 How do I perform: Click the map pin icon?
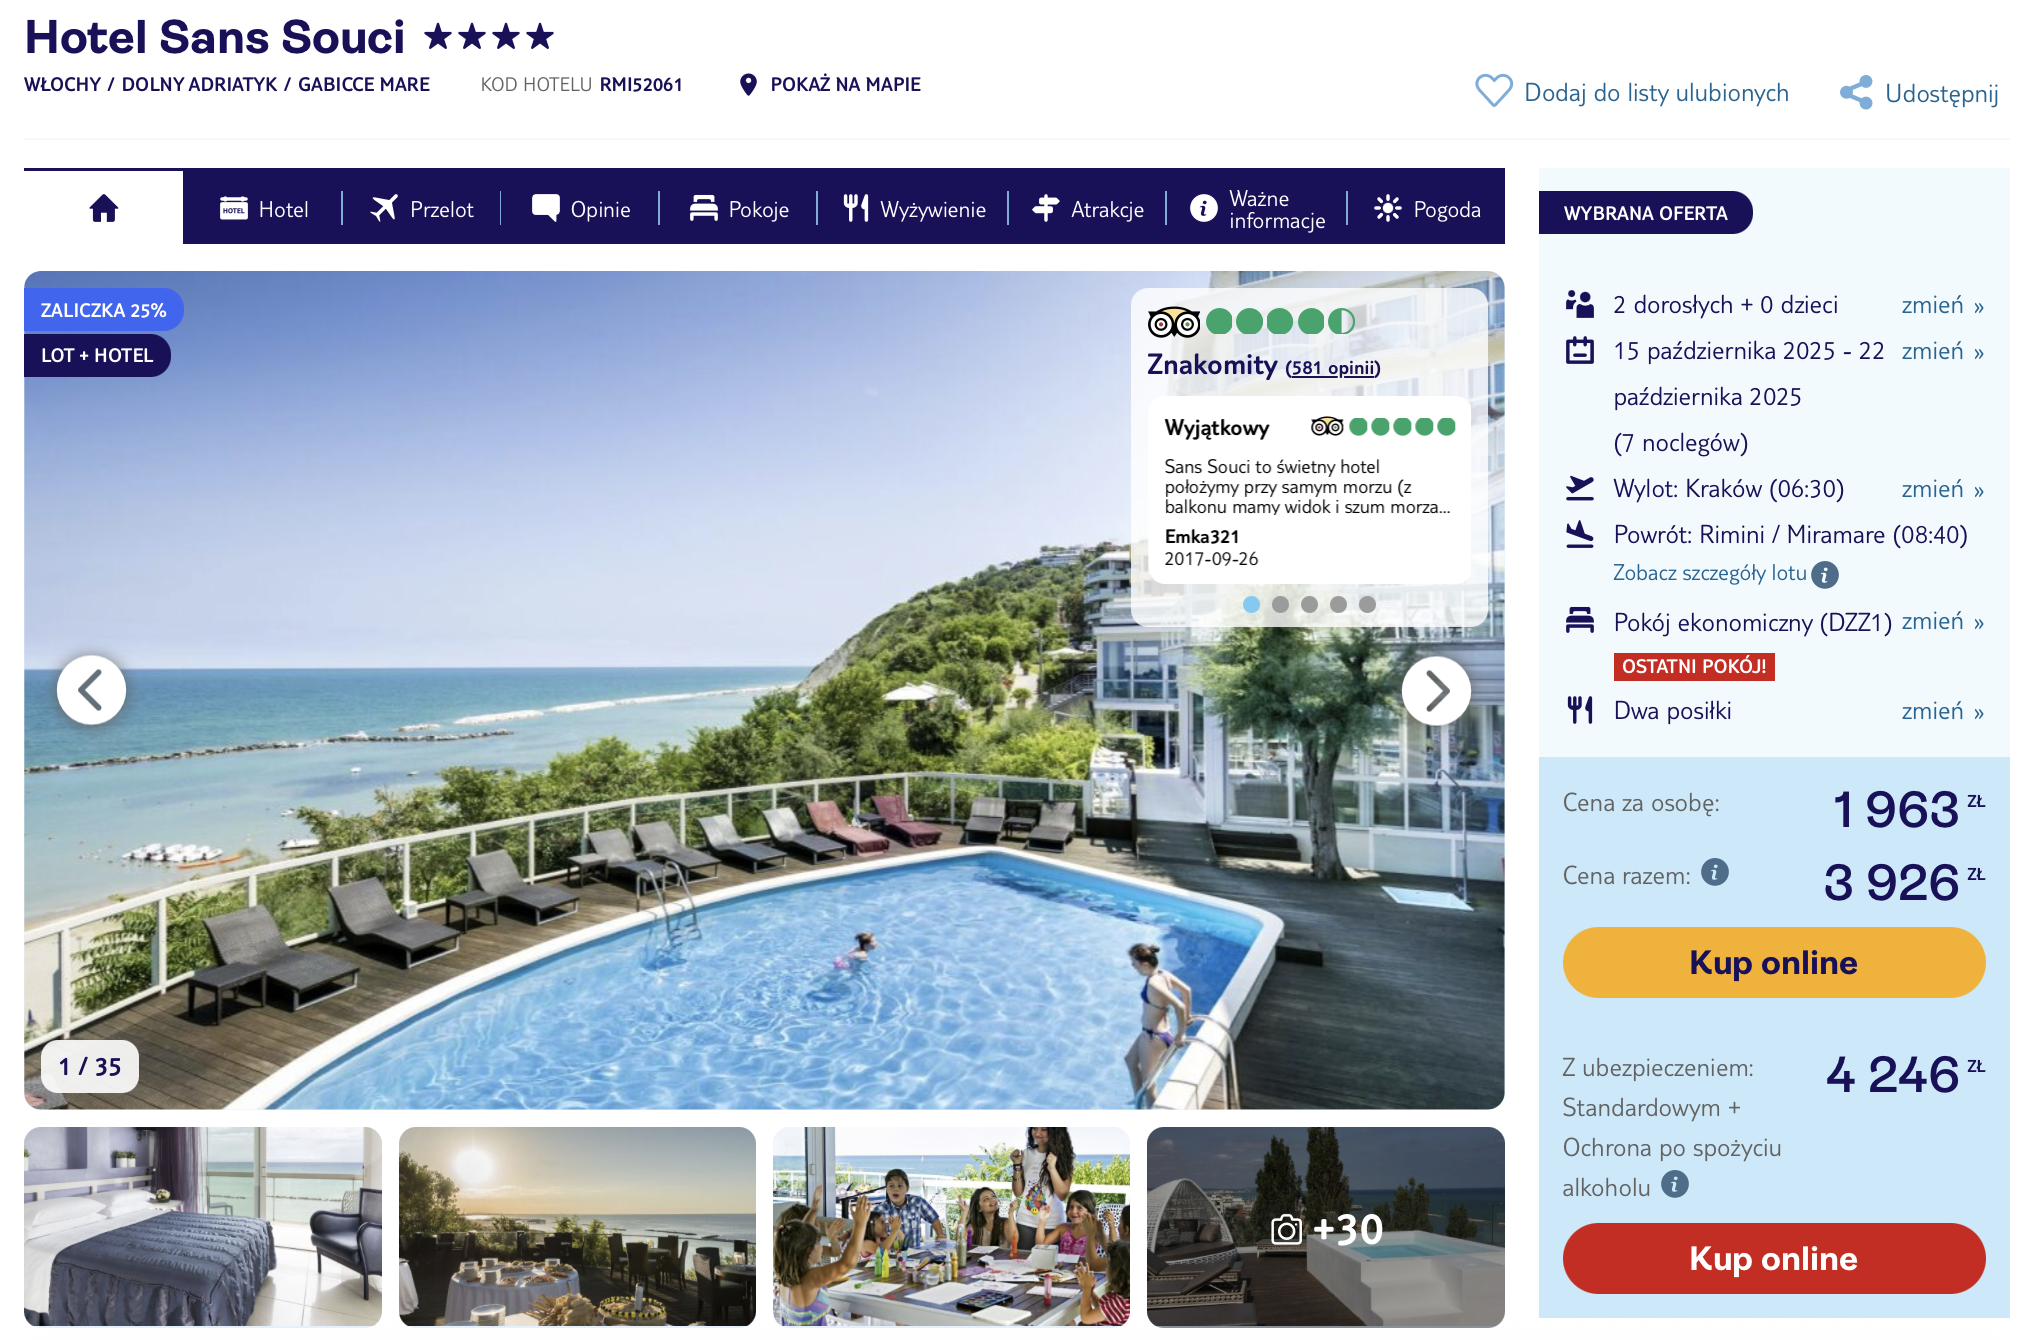[747, 85]
